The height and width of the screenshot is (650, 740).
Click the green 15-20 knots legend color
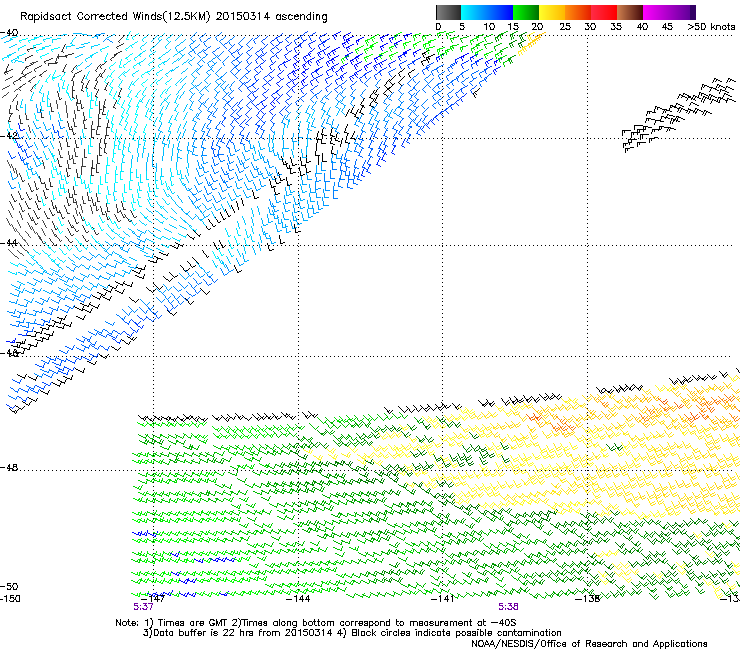(x=526, y=12)
